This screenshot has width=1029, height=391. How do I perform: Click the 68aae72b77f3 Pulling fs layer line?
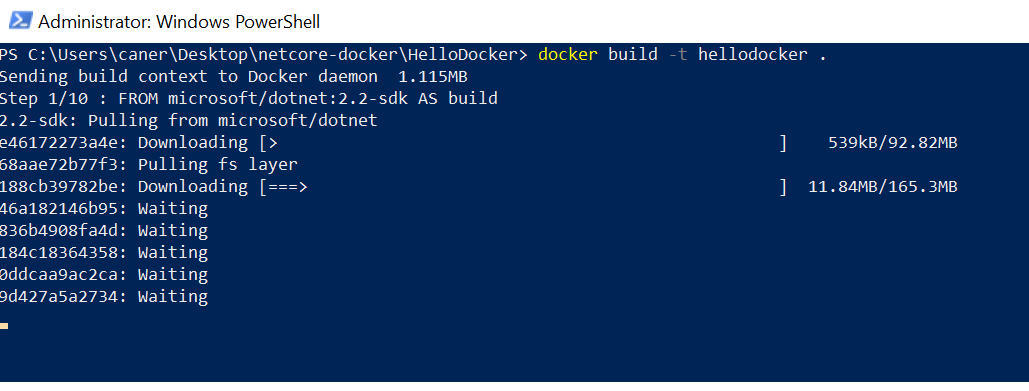click(x=149, y=165)
